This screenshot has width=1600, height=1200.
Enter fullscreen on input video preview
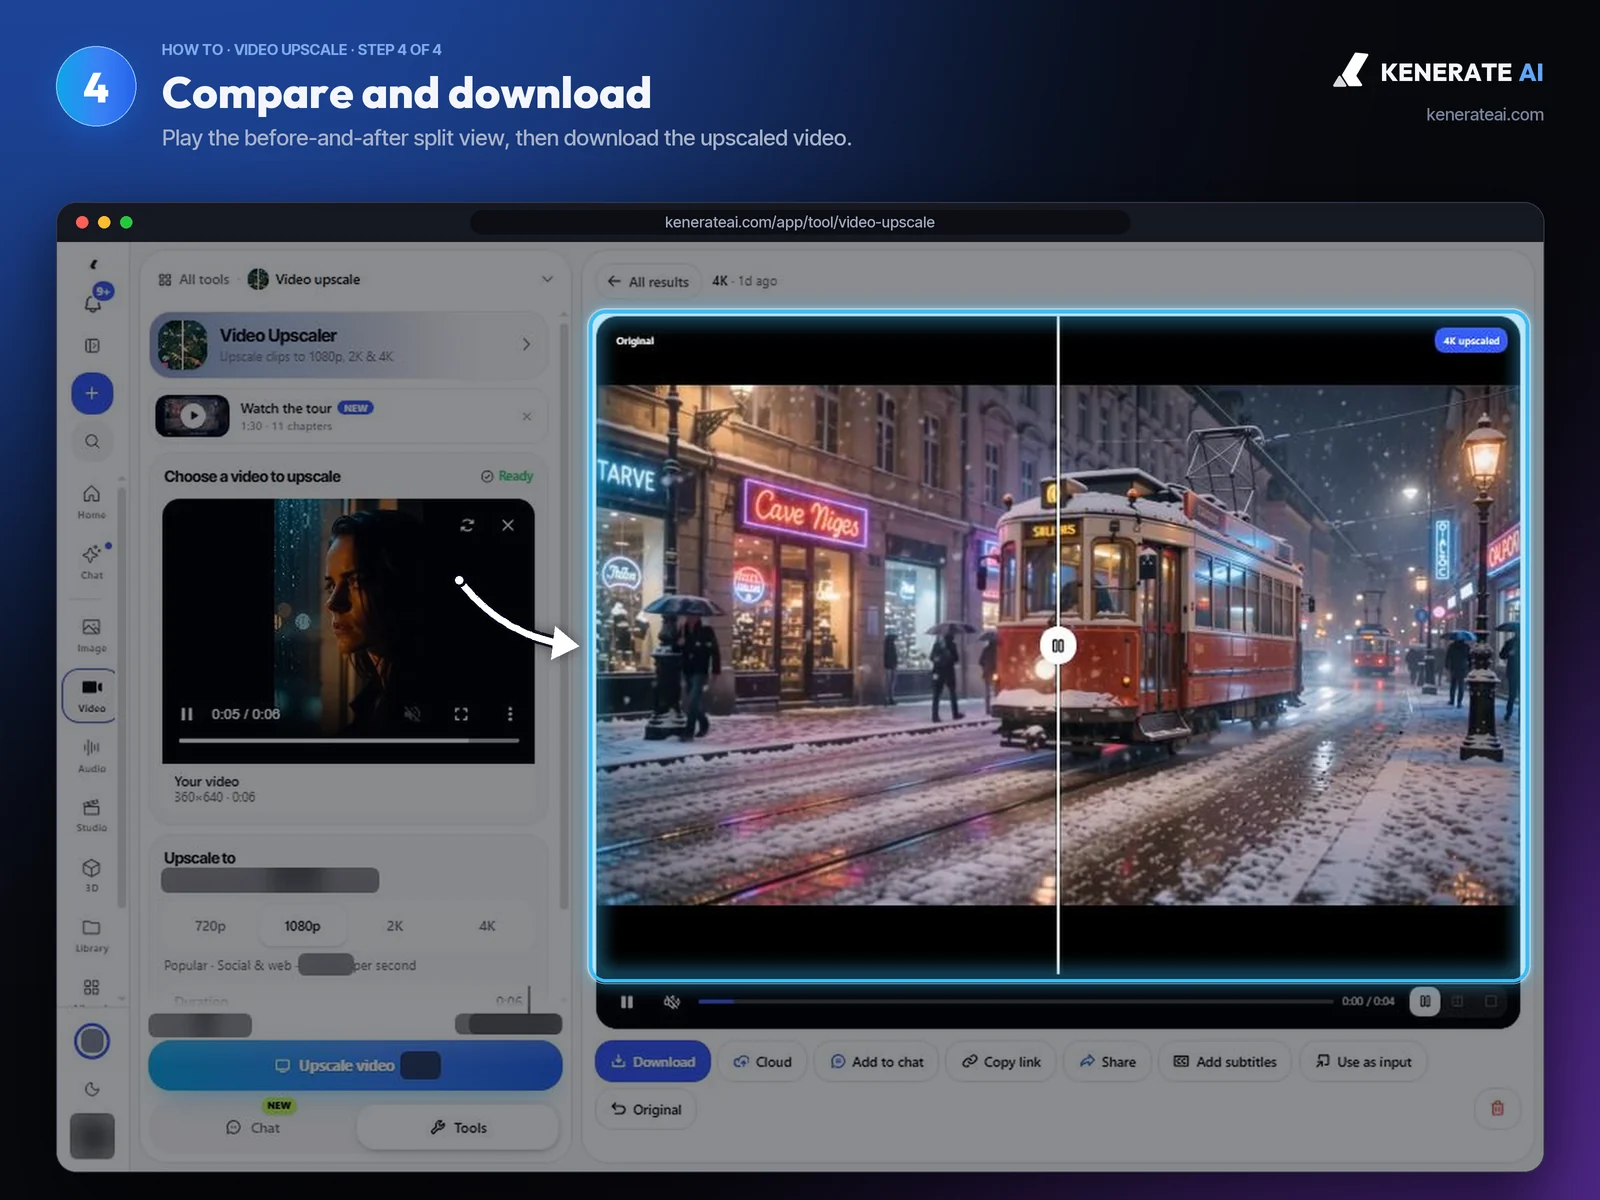(461, 714)
